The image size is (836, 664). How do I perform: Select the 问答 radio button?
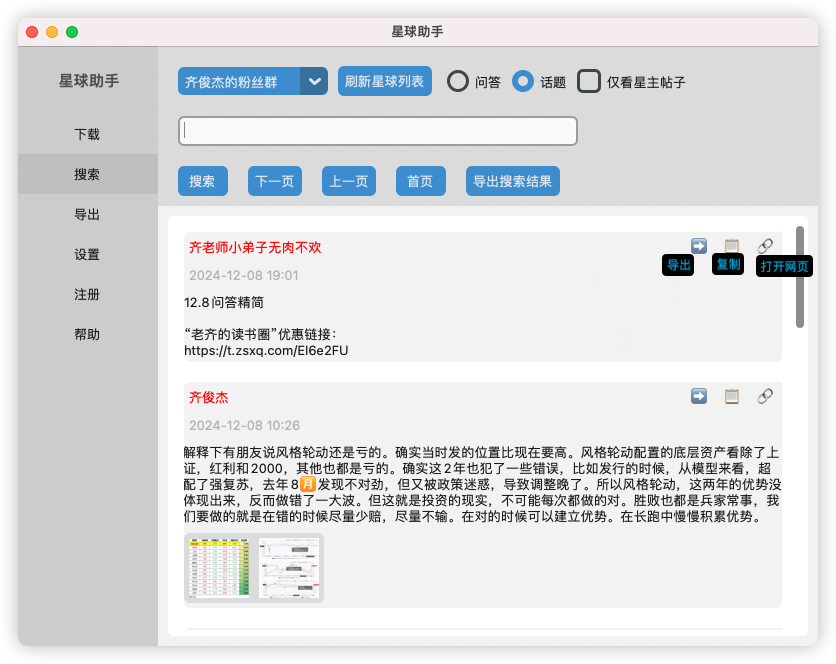pyautogui.click(x=458, y=82)
